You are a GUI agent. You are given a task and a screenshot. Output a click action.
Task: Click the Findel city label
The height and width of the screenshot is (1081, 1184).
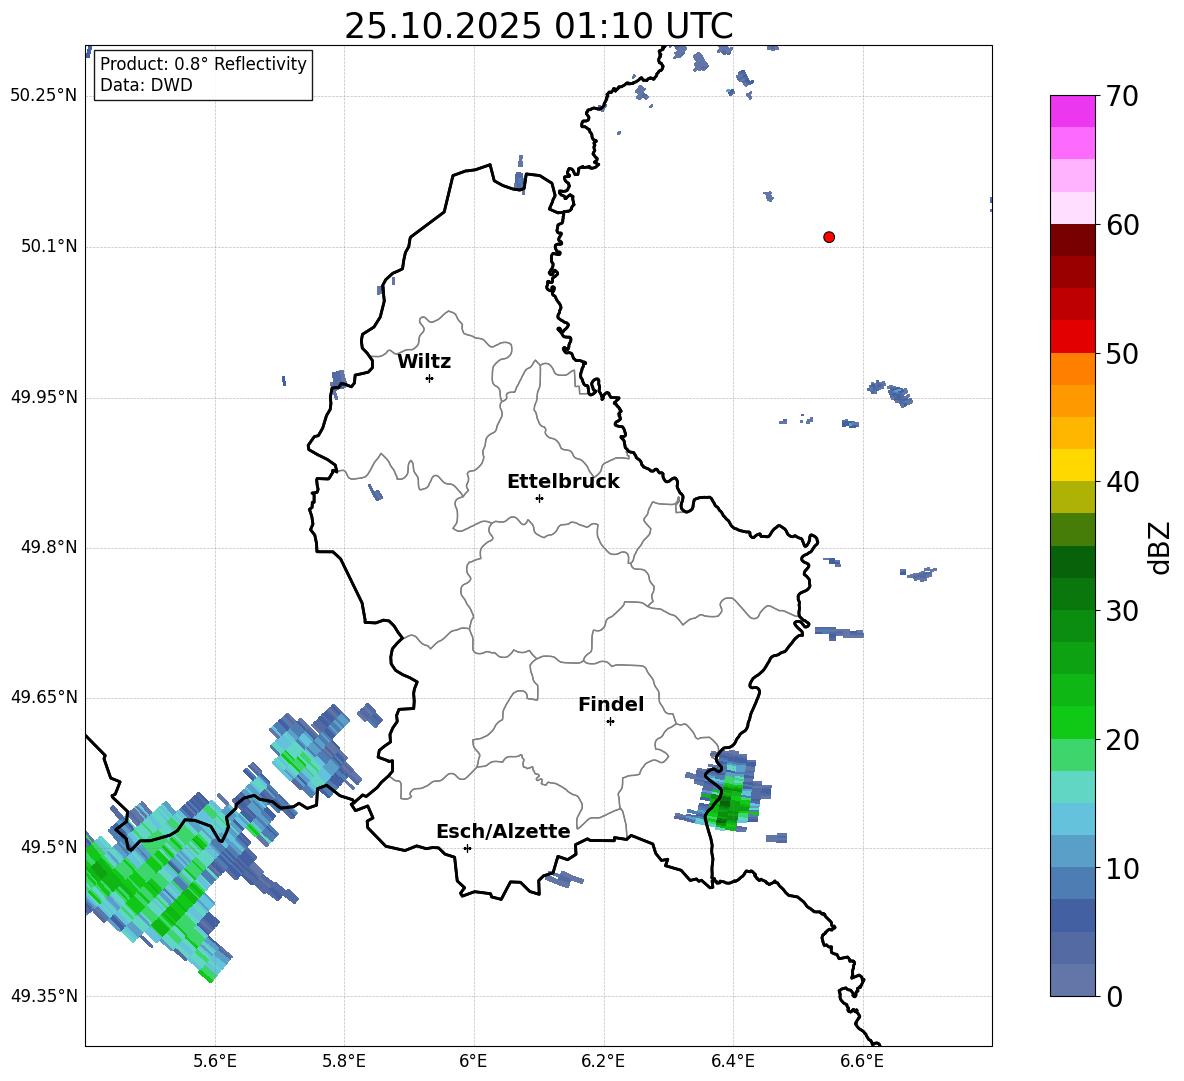[x=611, y=704]
